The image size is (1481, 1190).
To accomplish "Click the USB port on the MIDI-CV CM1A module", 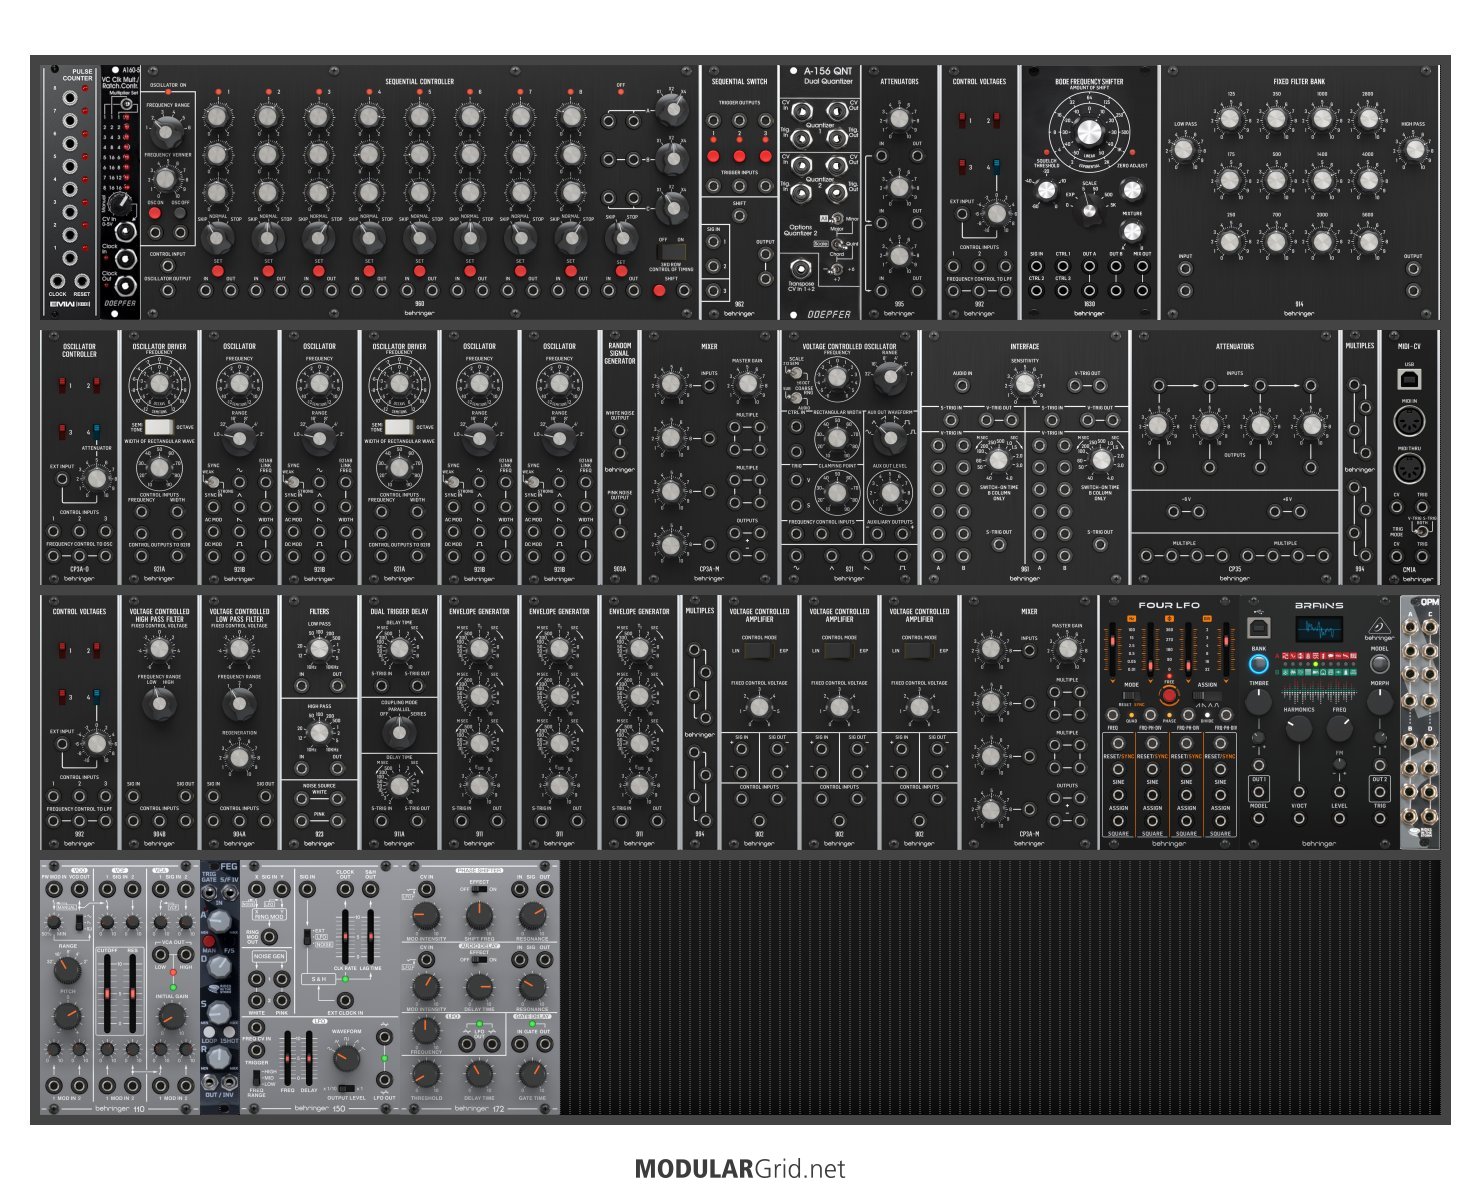I will 1408,380.
